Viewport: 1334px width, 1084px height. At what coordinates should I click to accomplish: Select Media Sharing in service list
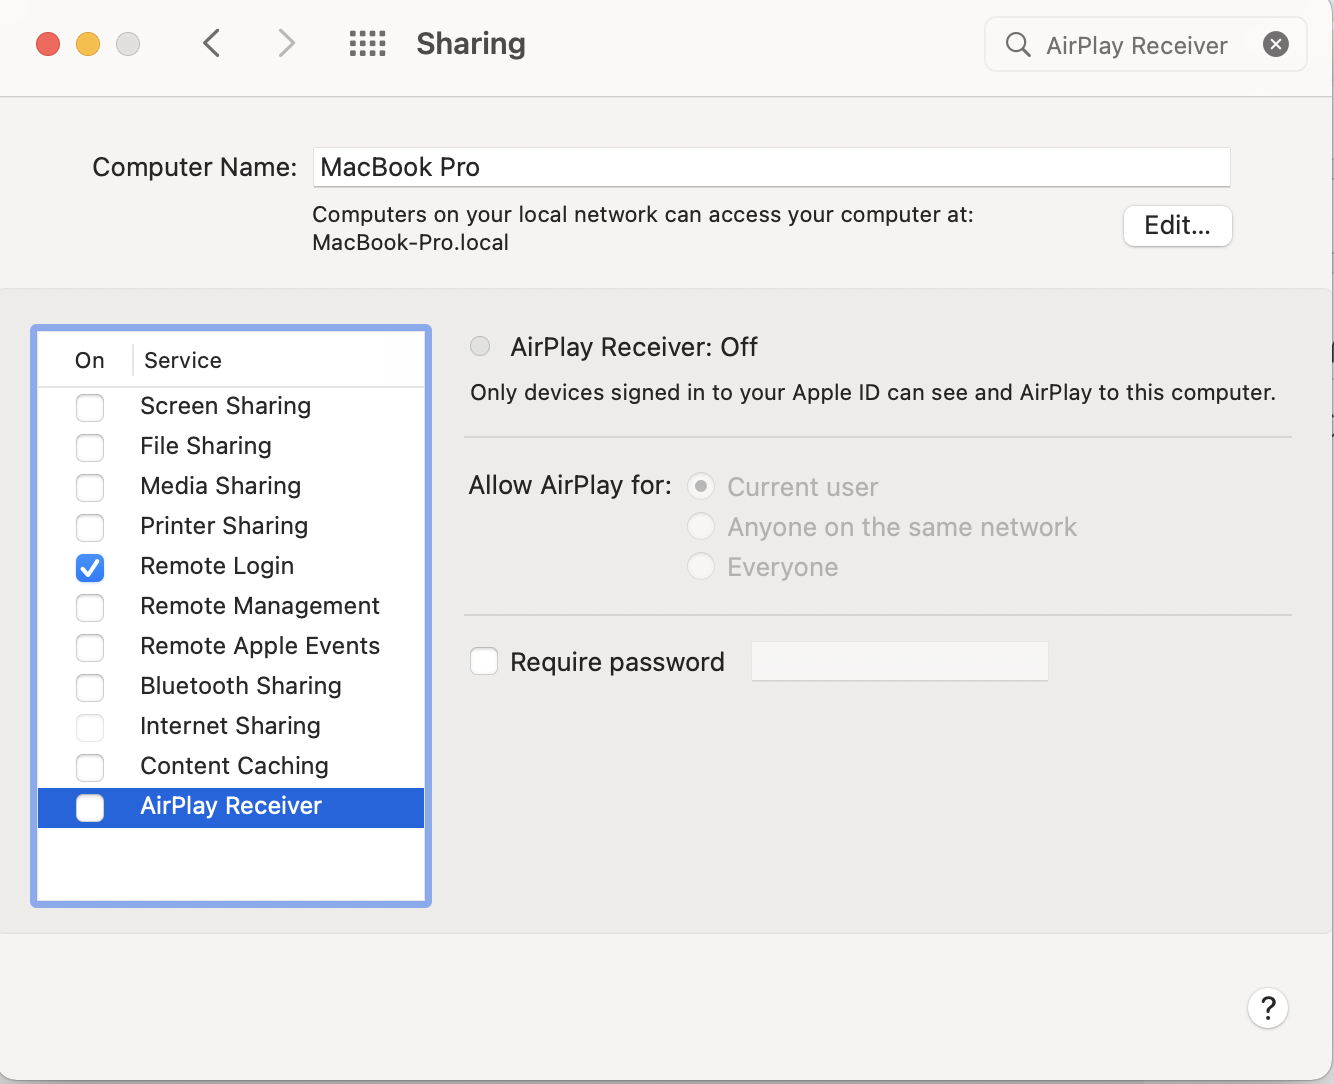point(231,486)
